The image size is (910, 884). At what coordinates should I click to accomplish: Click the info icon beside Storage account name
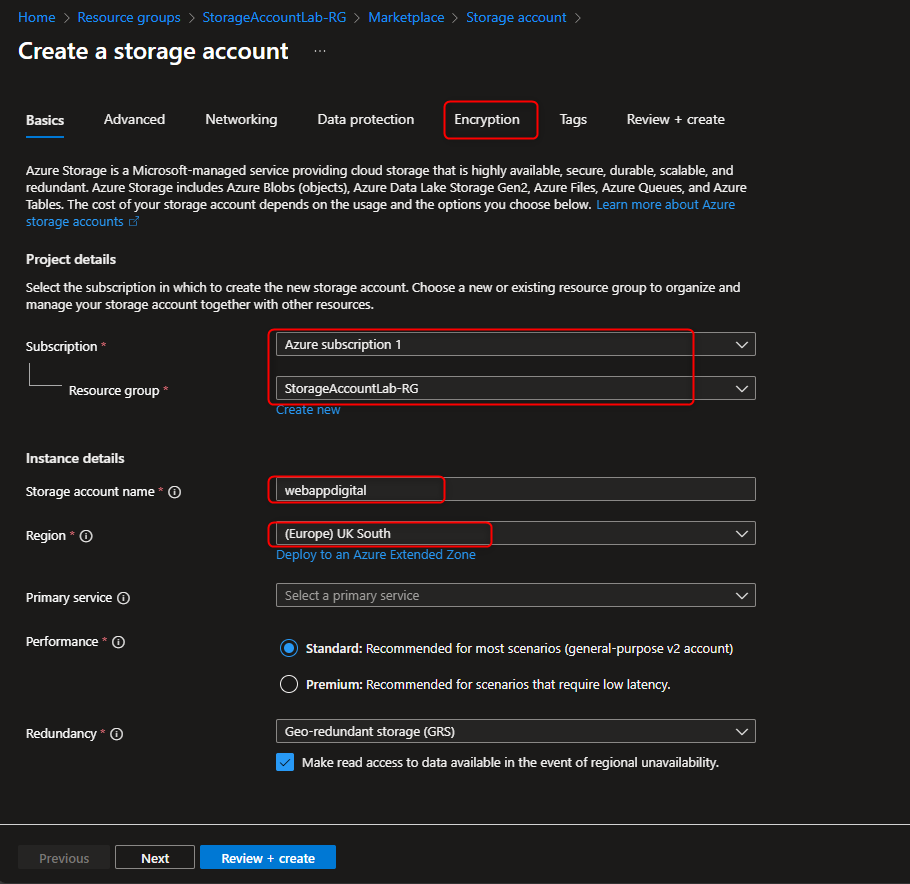pyautogui.click(x=174, y=491)
